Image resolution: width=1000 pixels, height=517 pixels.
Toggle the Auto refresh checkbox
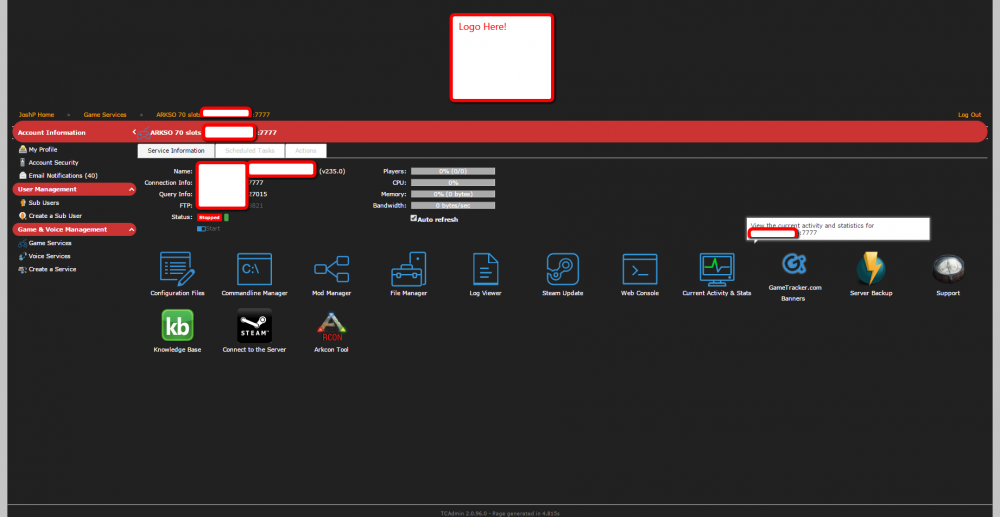(414, 218)
